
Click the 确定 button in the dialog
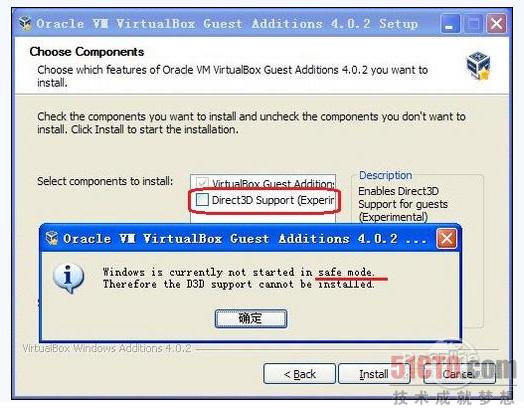click(251, 318)
